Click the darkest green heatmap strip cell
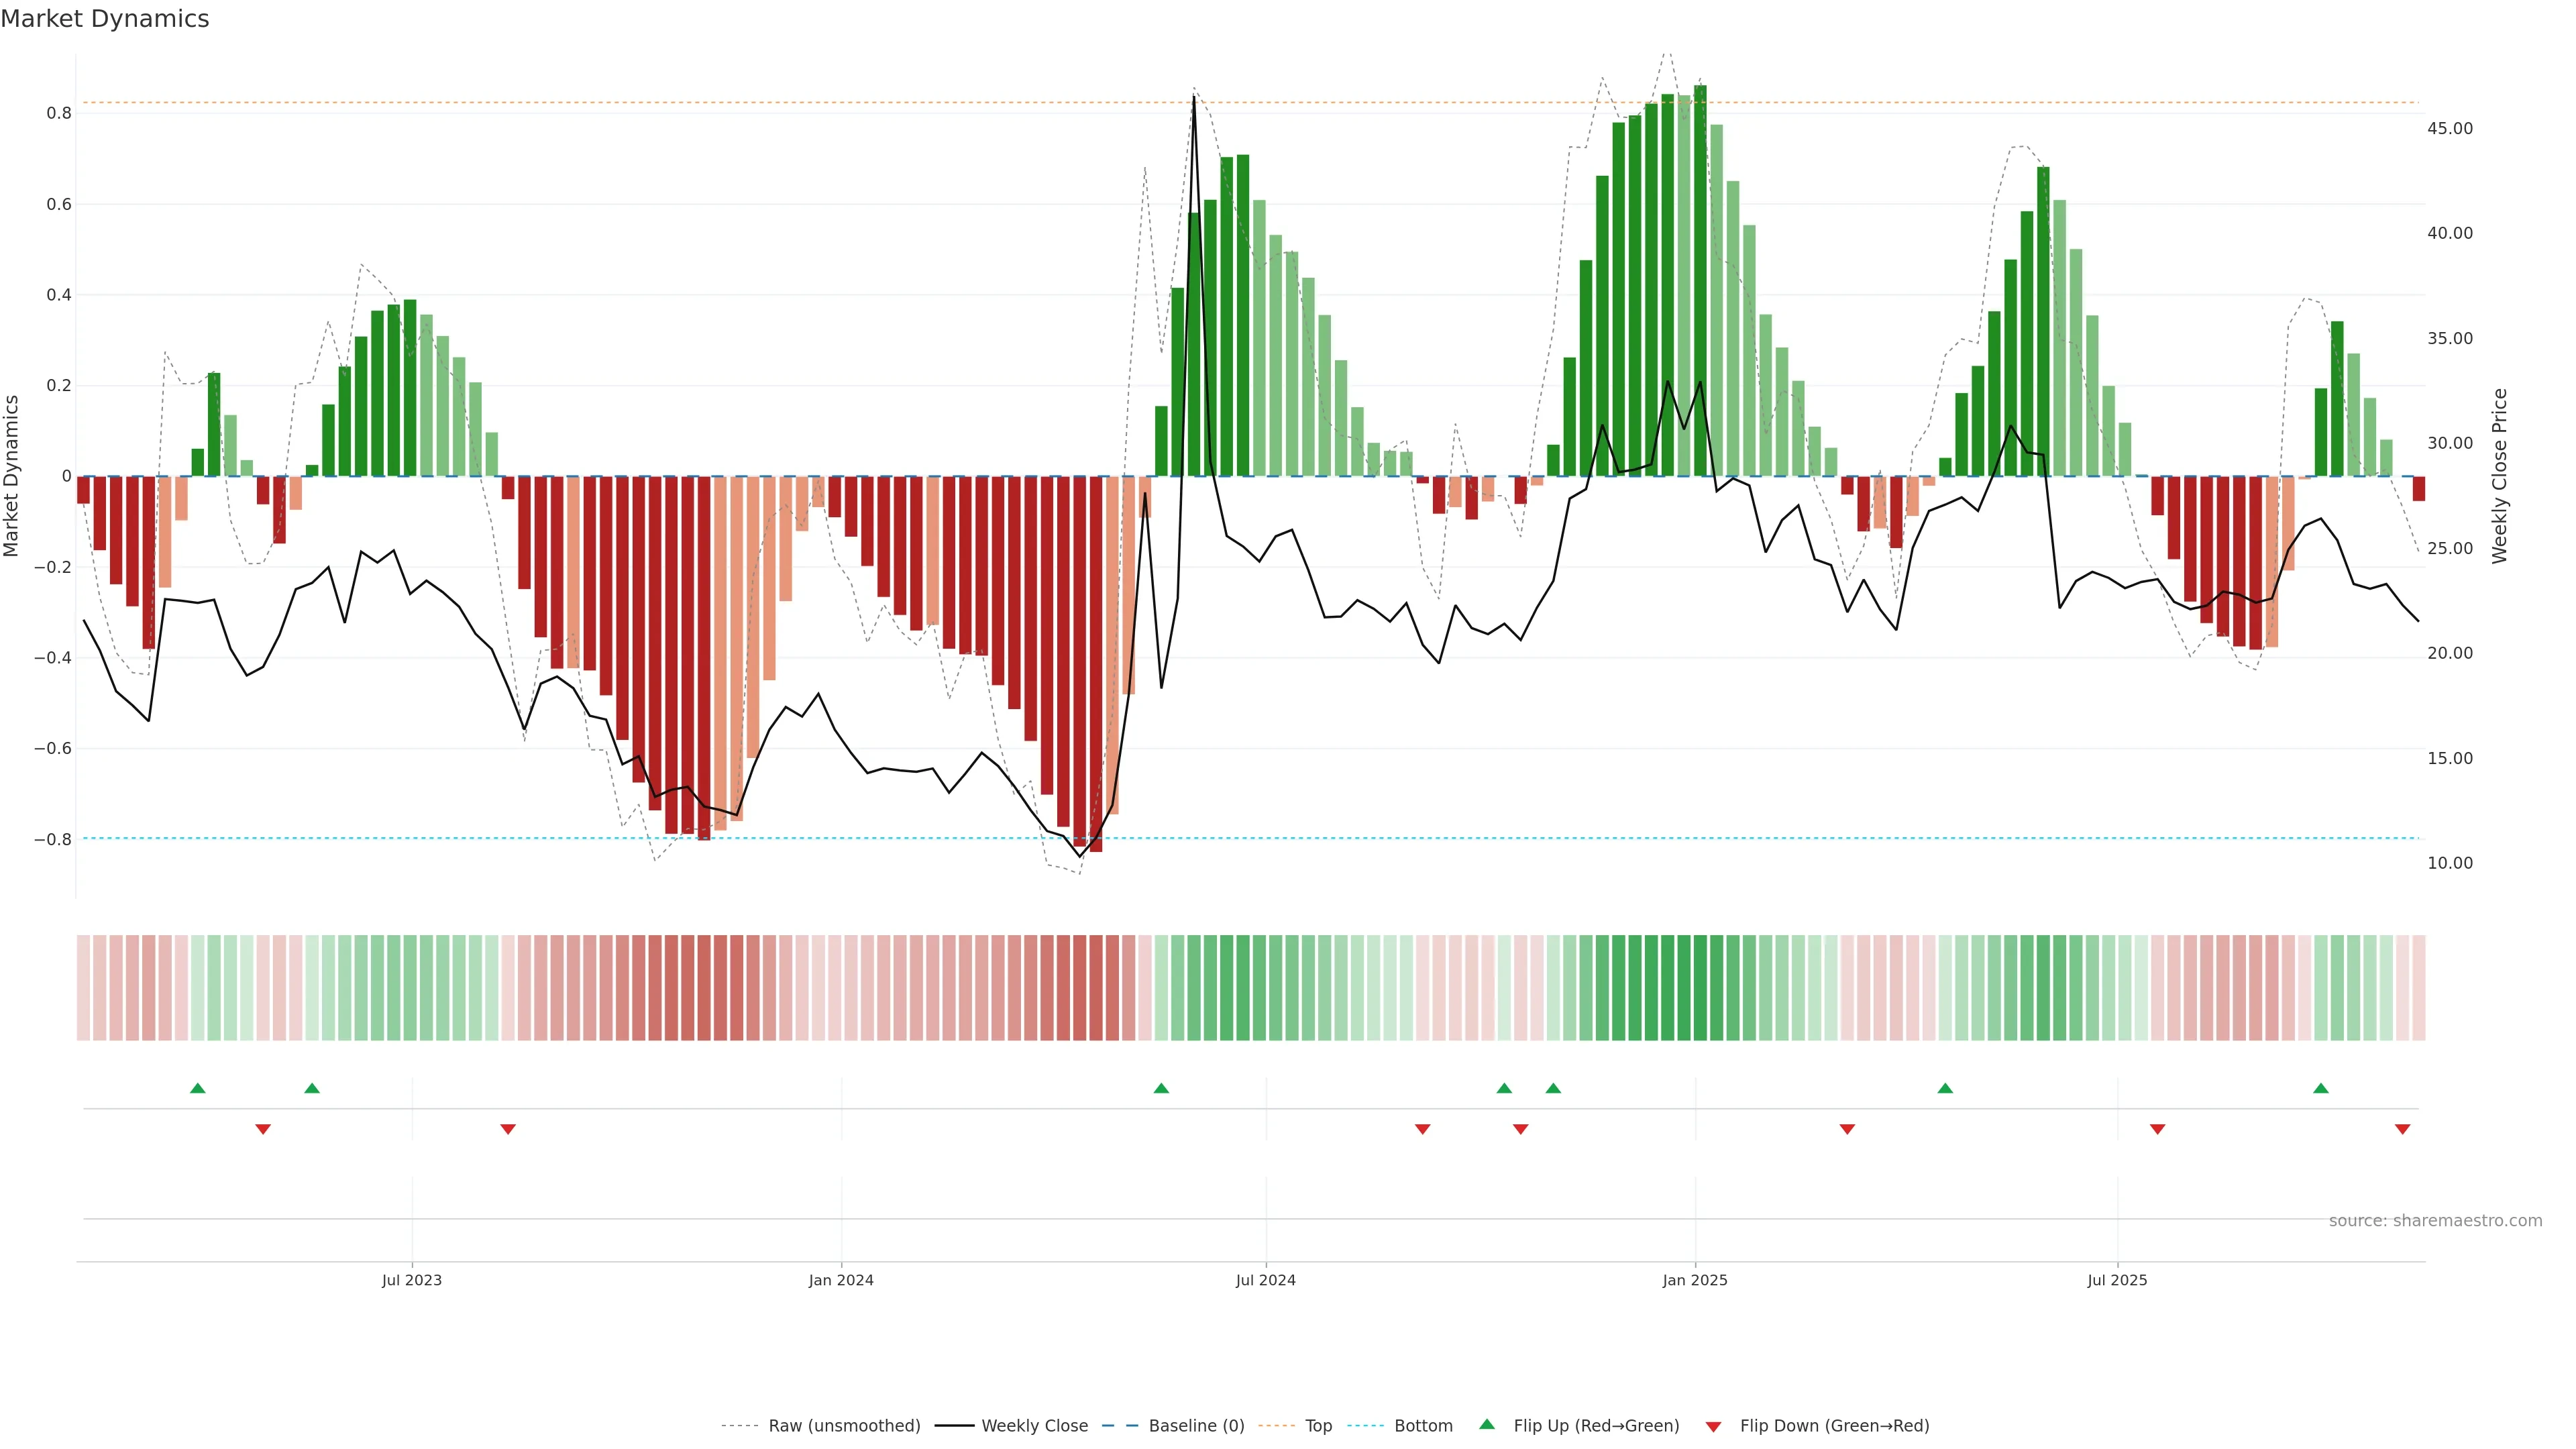The height and width of the screenshot is (1449, 2576). click(x=1700, y=987)
